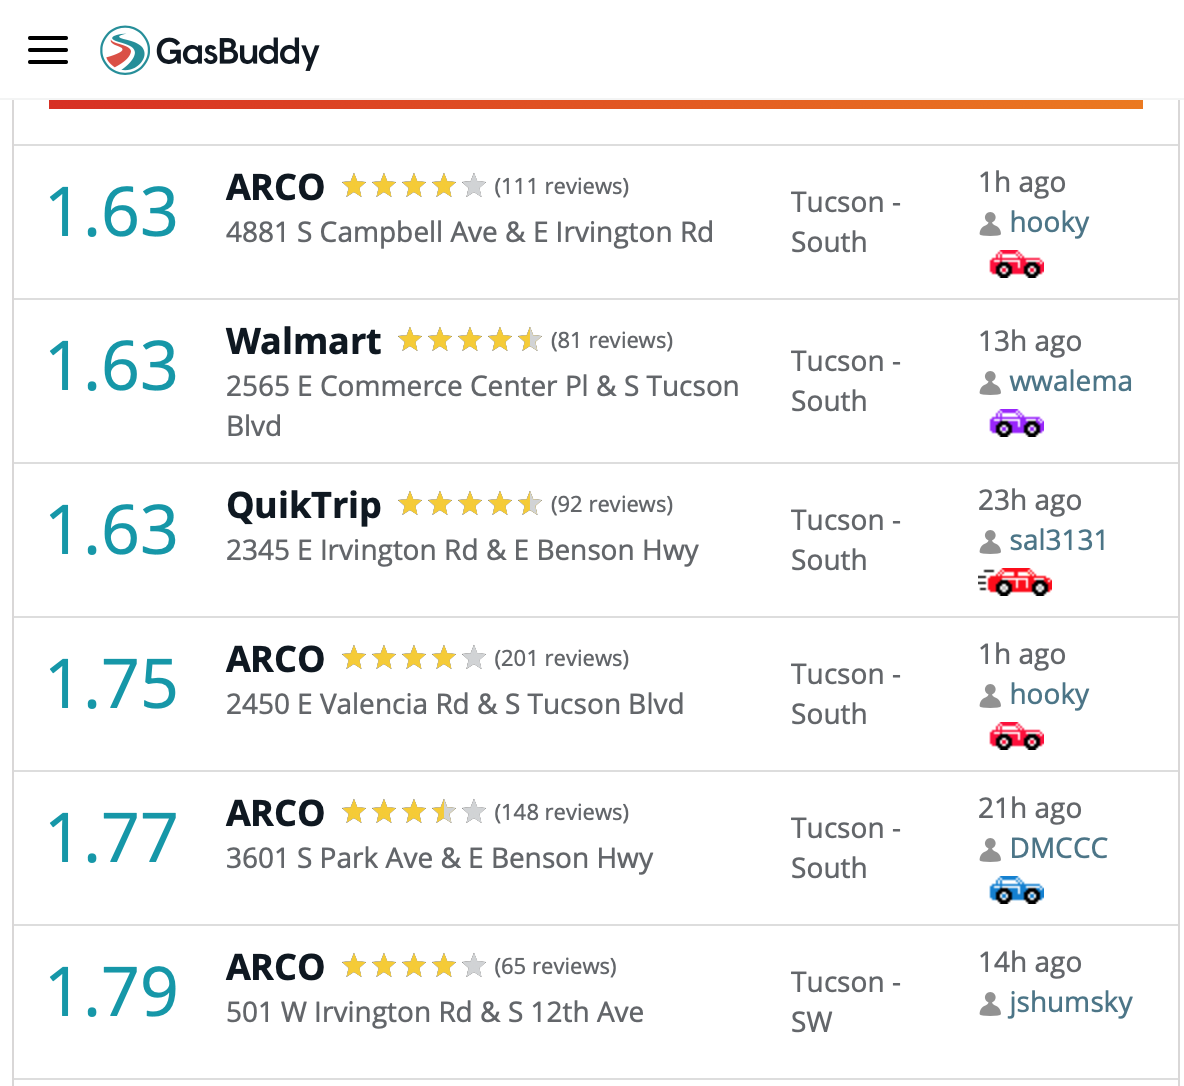This screenshot has height=1086, width=1184.
Task: Click star rating of Walmart station
Action: click(x=470, y=341)
